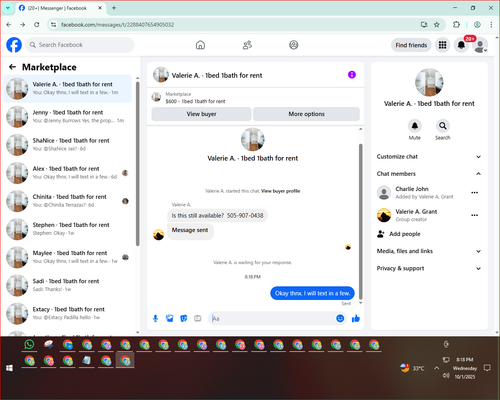Go back using the Marketplace arrow
500x400 pixels.
pyautogui.click(x=13, y=67)
